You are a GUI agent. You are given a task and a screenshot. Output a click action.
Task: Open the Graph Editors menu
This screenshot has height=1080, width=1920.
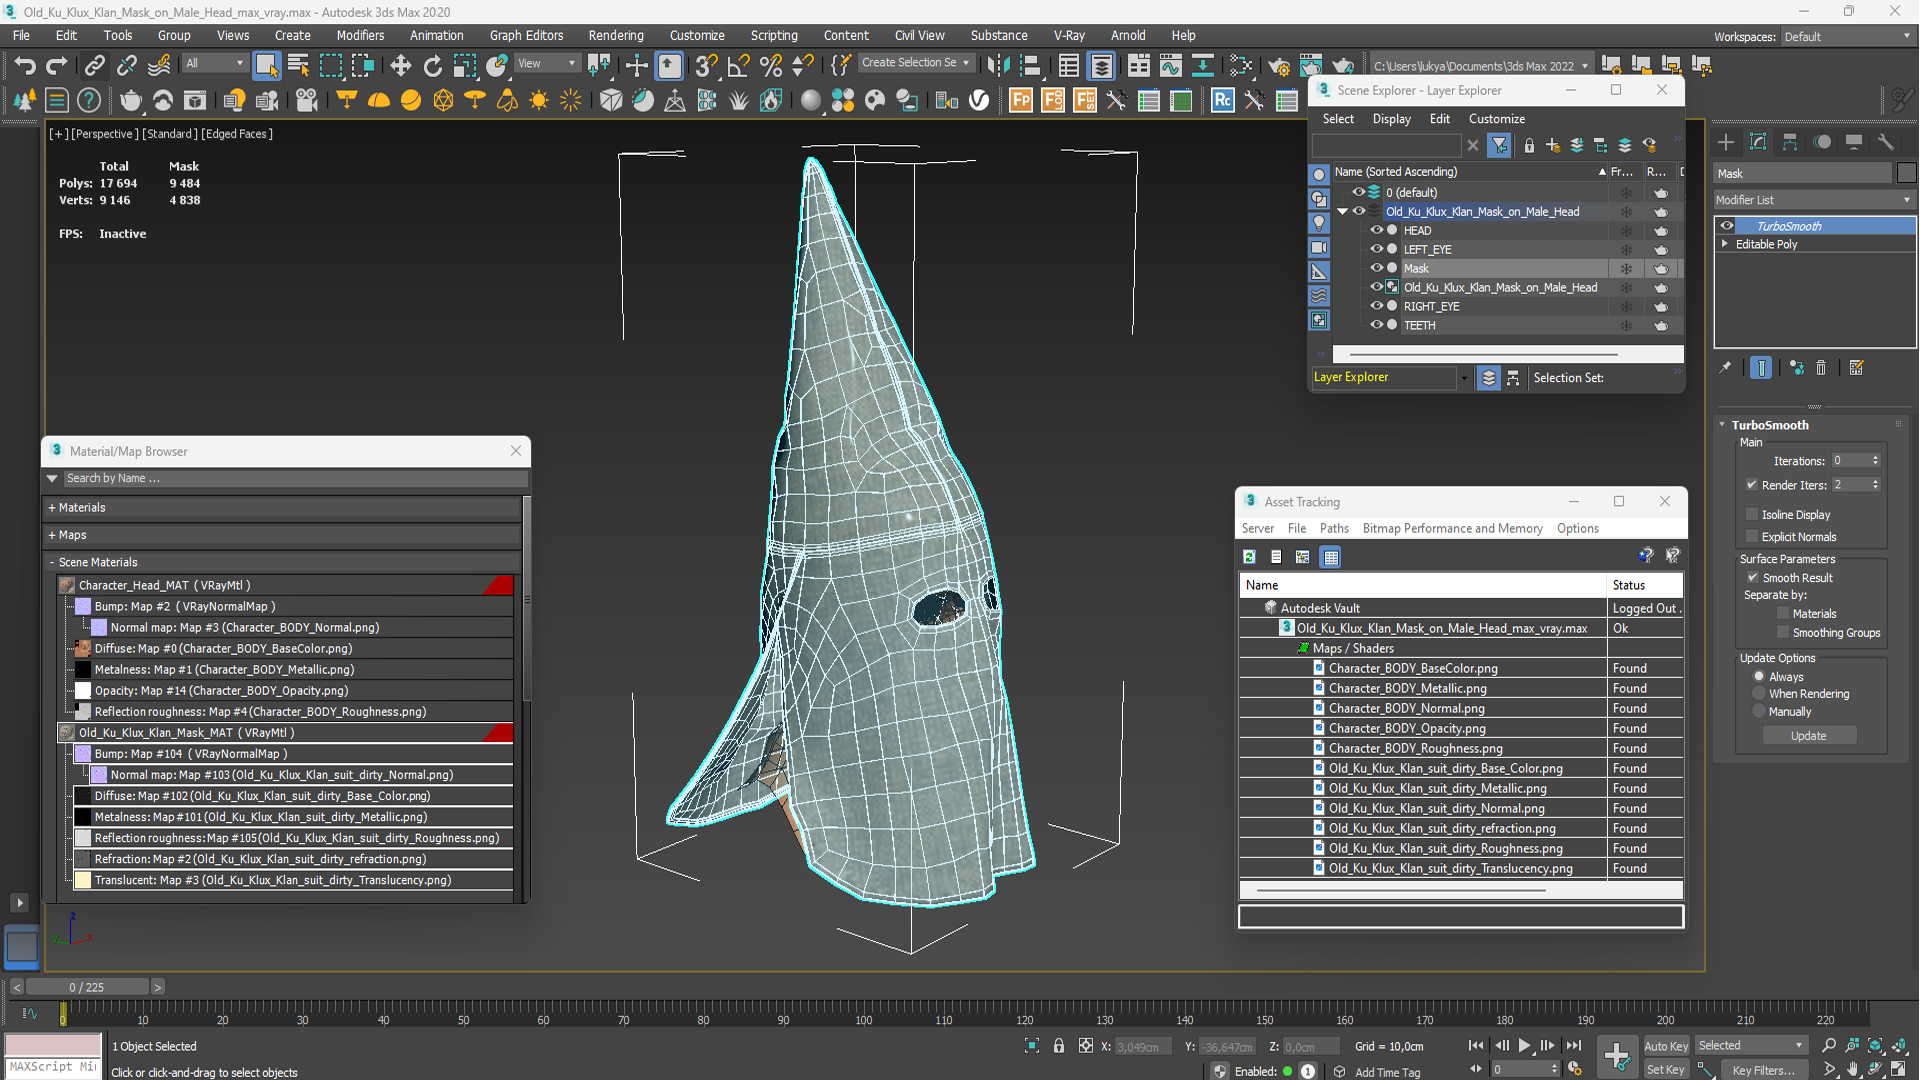526,35
